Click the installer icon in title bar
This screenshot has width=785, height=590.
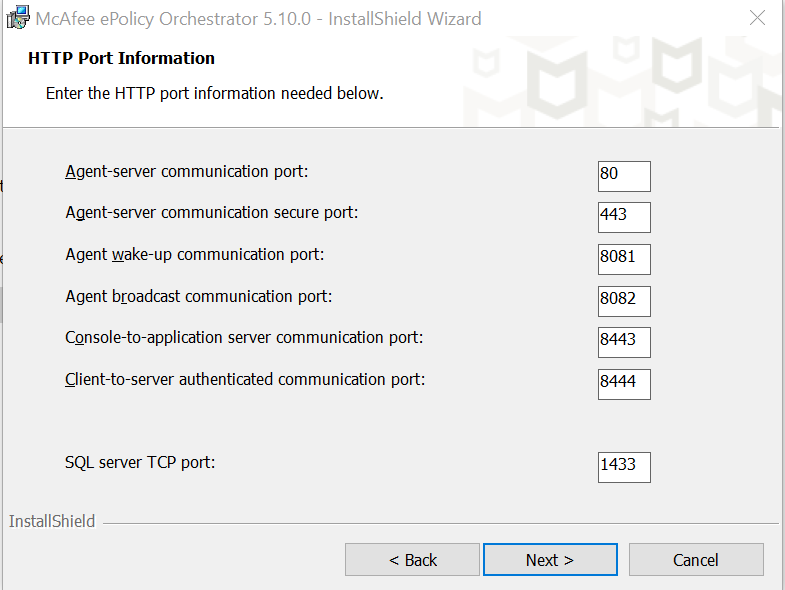[17, 18]
